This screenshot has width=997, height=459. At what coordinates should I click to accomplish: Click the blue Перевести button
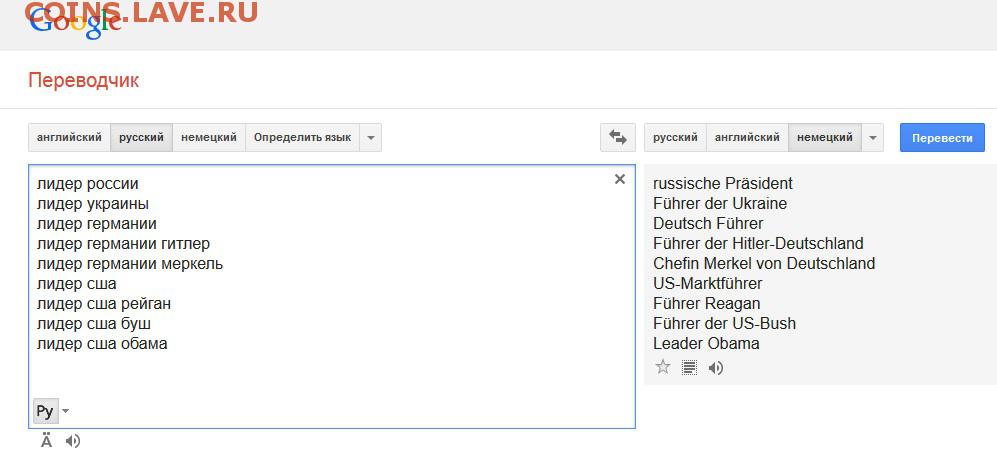tap(942, 137)
